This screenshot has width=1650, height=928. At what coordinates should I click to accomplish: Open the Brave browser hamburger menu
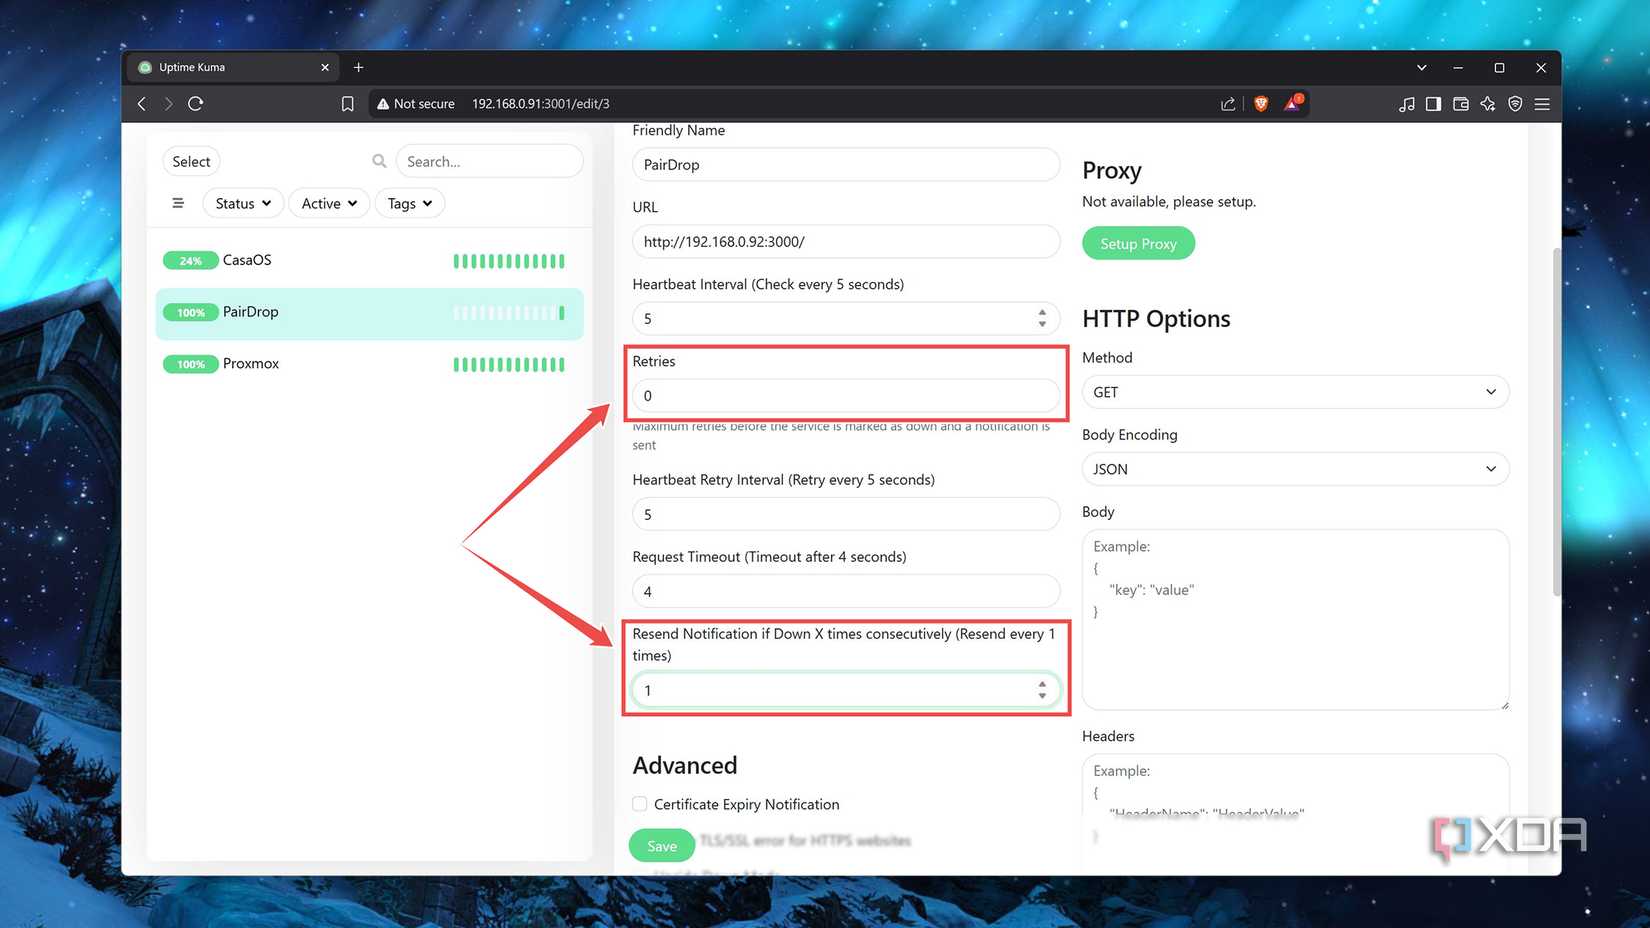[1541, 103]
